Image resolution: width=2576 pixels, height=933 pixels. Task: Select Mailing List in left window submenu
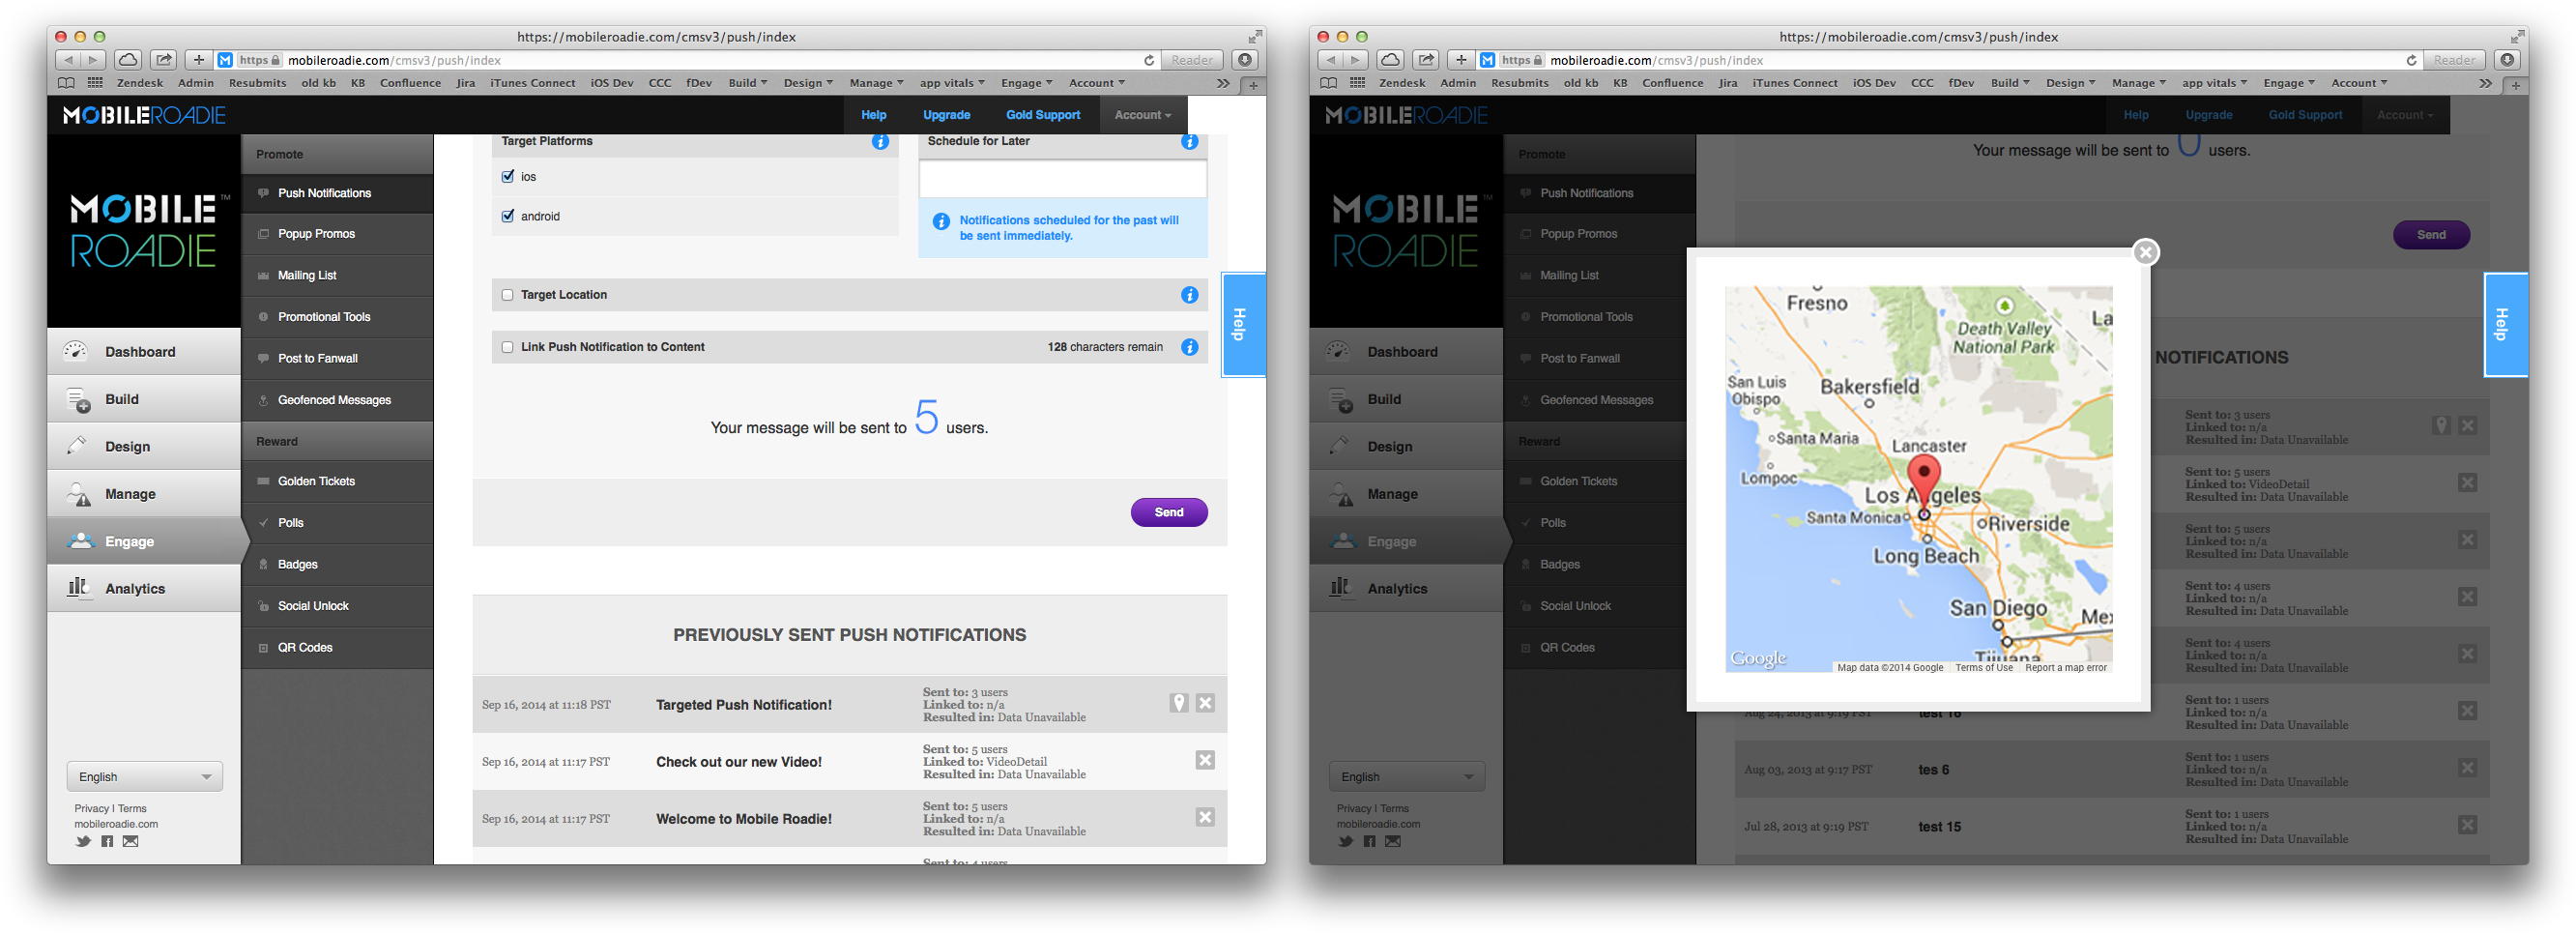(x=337, y=276)
